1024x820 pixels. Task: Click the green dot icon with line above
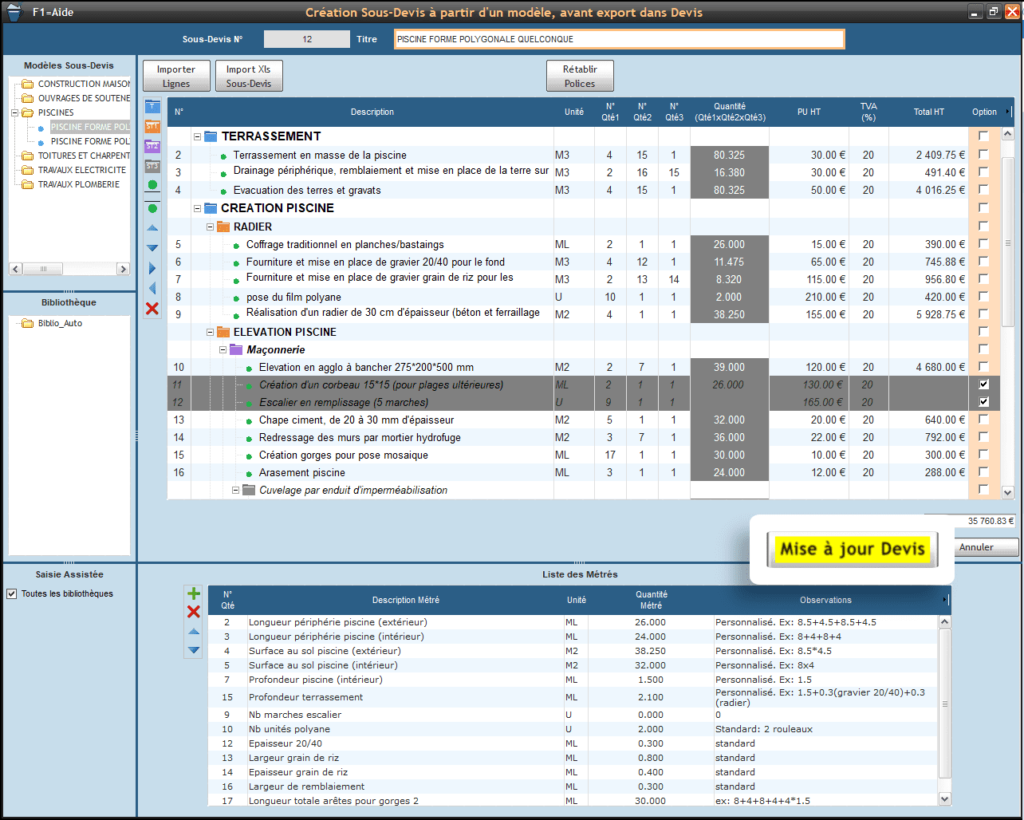152,208
